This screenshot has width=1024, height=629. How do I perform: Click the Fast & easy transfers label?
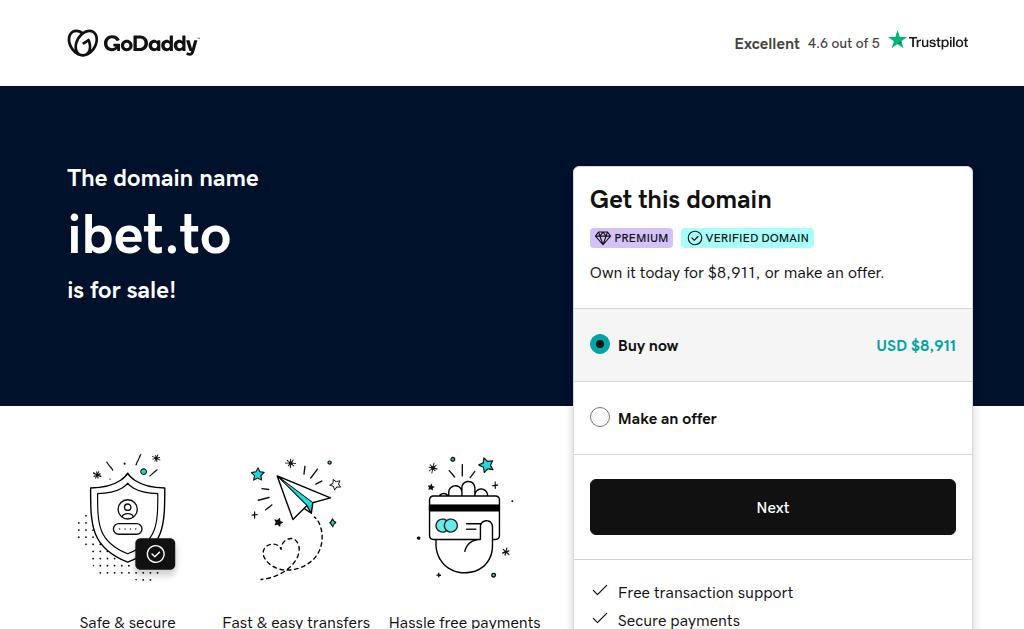(296, 622)
